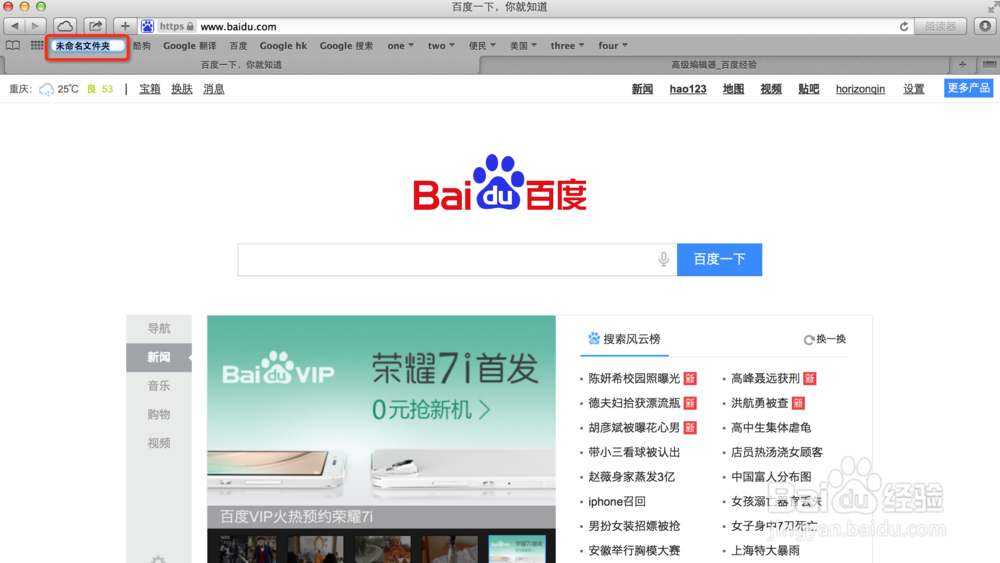This screenshot has height=563, width=1000.
Task: Click the Baidu paw favicon in address bar
Action: point(147,26)
